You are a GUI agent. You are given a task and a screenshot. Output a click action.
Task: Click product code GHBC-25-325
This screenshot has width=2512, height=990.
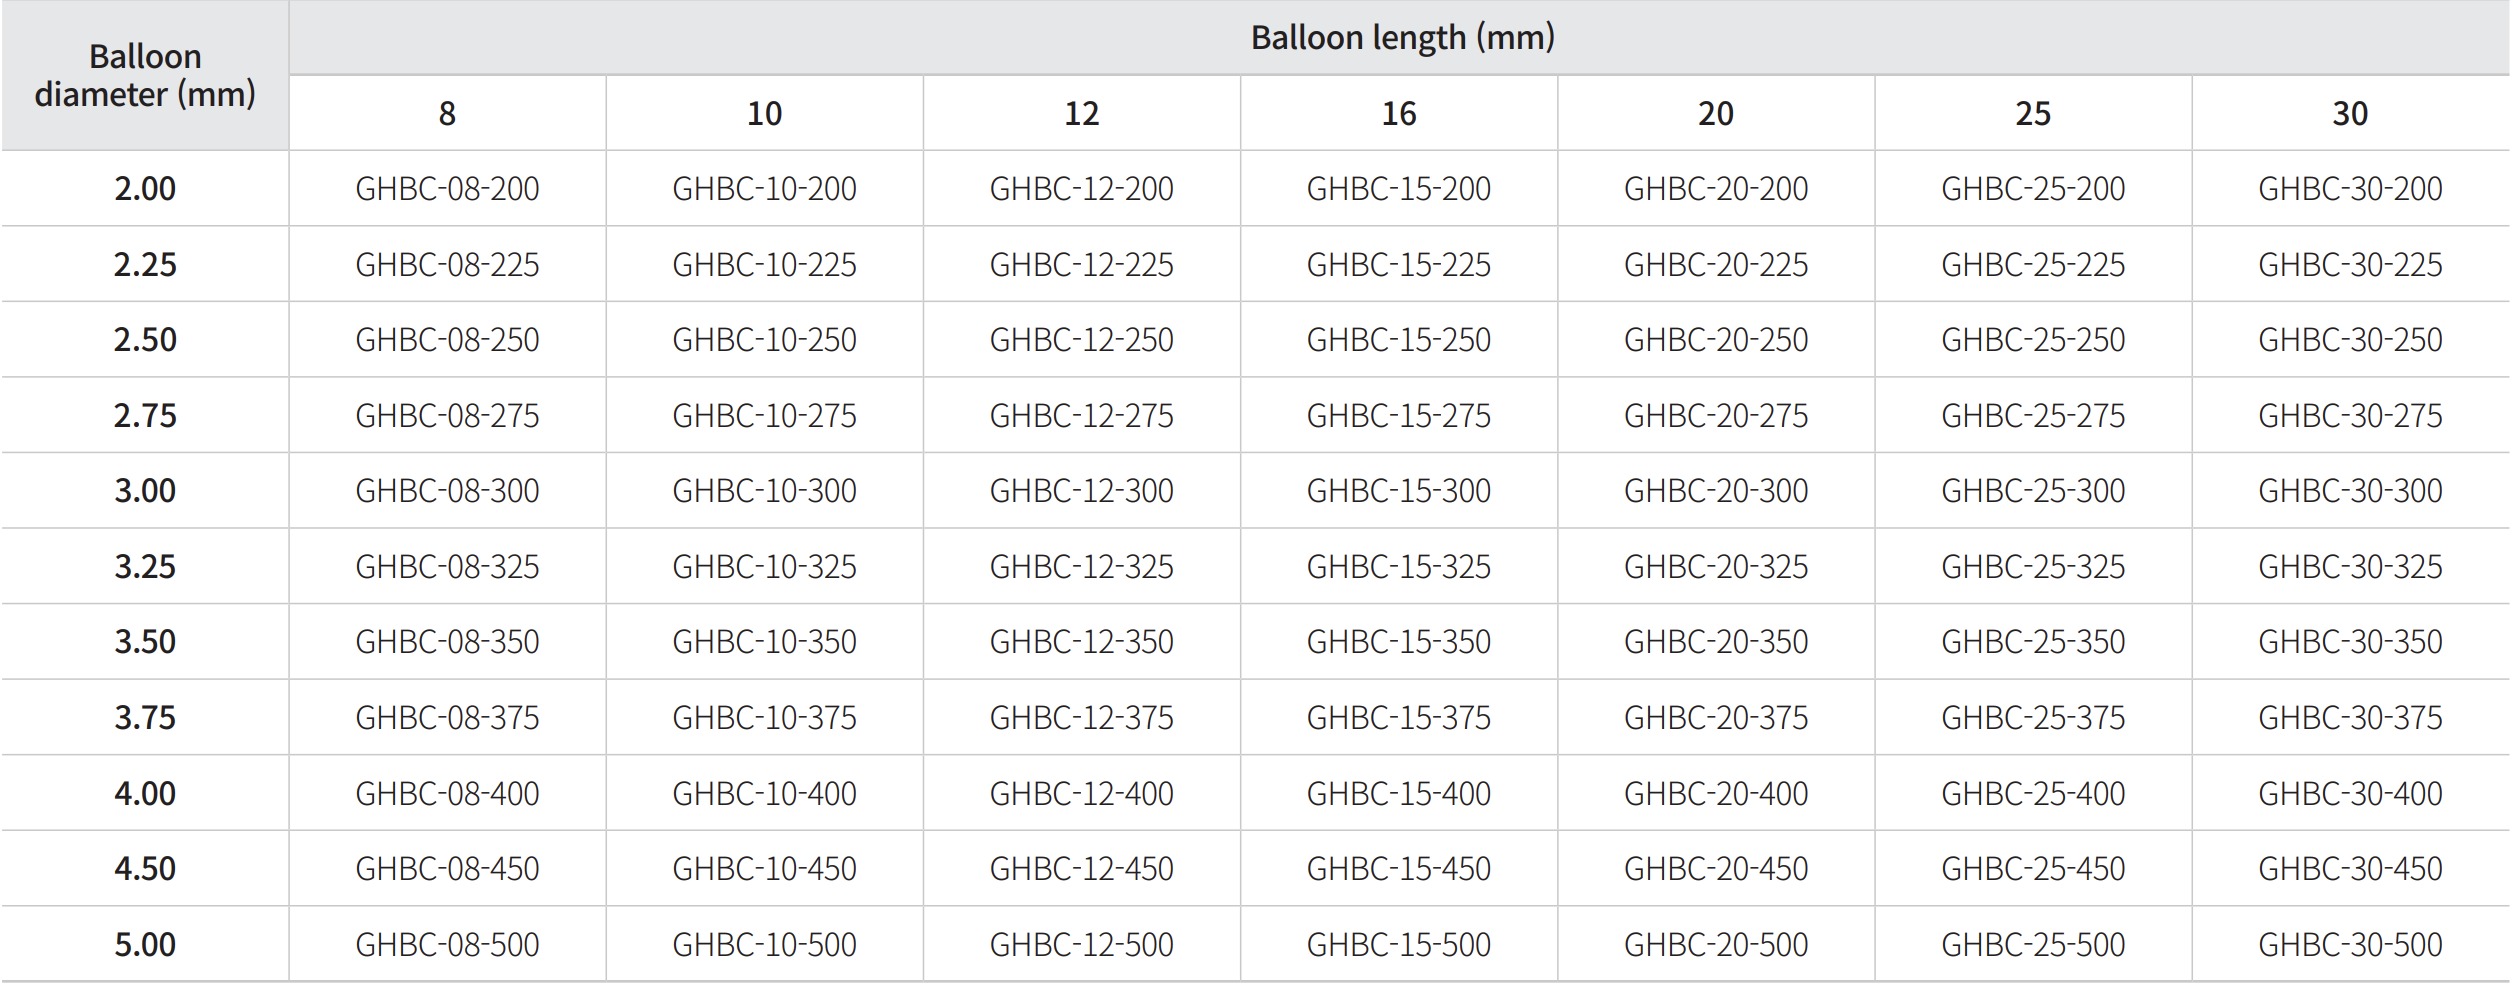2032,567
